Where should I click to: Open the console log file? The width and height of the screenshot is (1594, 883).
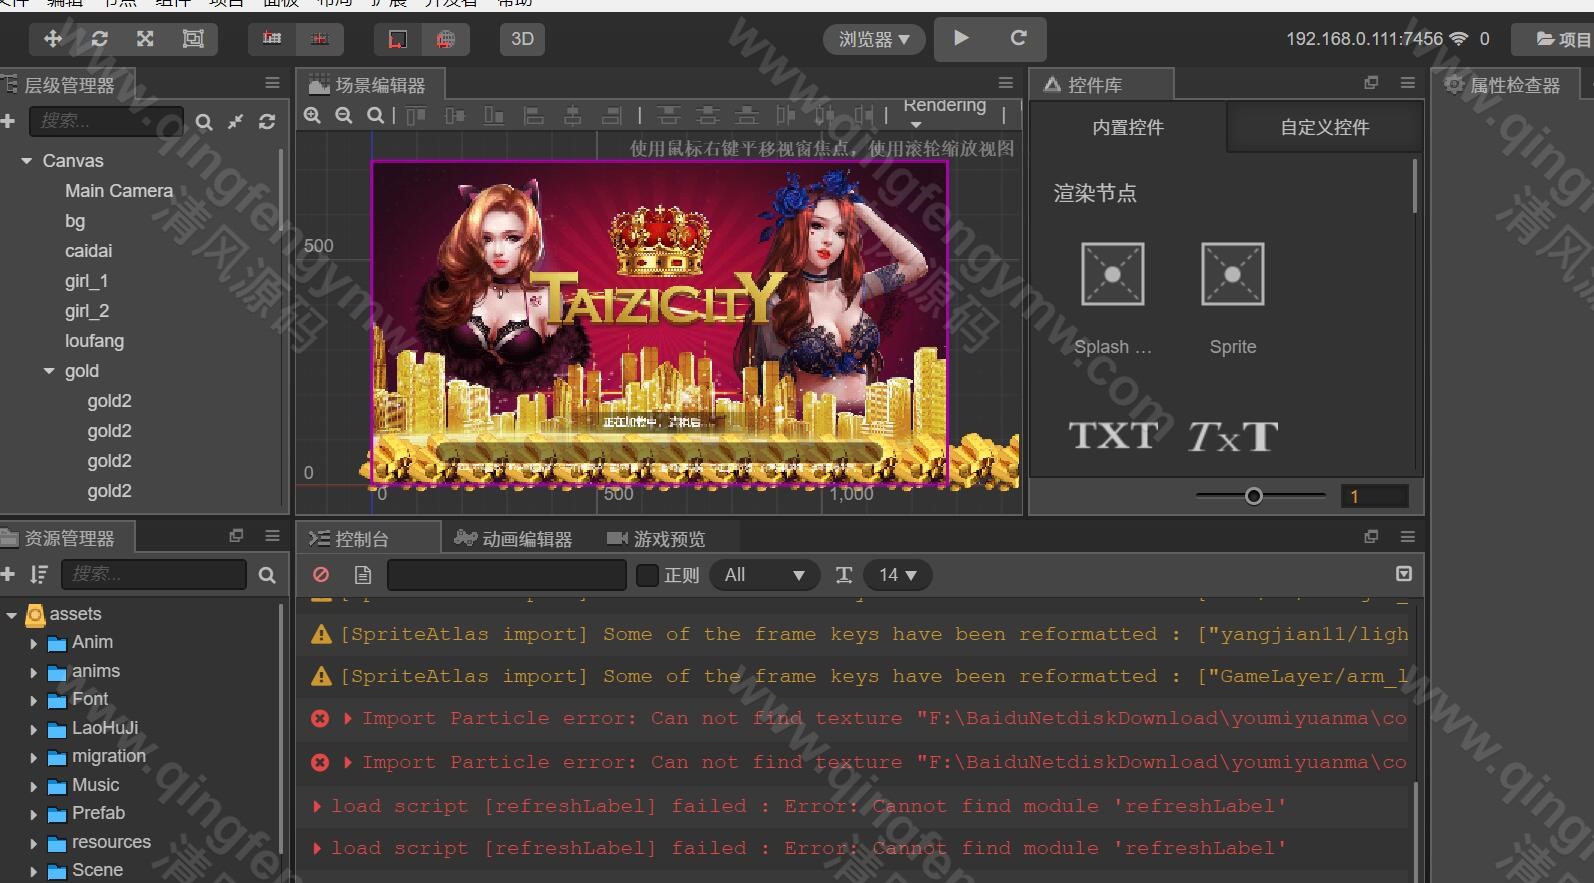pyautogui.click(x=363, y=575)
